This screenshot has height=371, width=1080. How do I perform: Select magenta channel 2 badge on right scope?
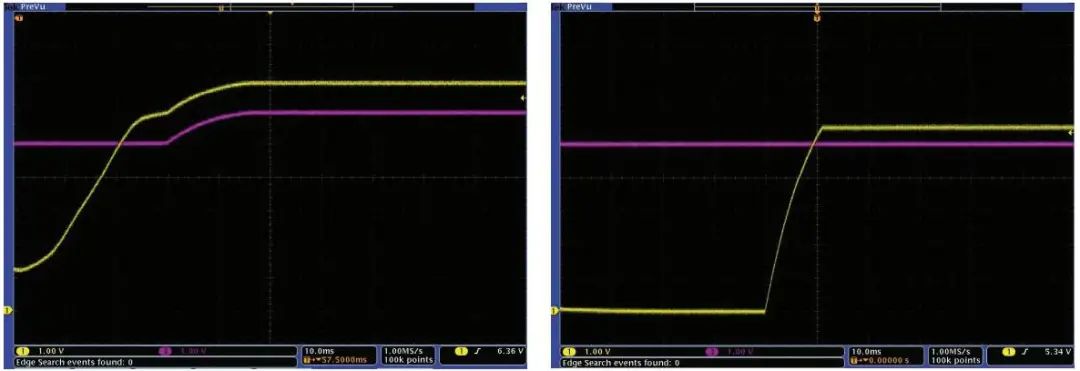(712, 351)
